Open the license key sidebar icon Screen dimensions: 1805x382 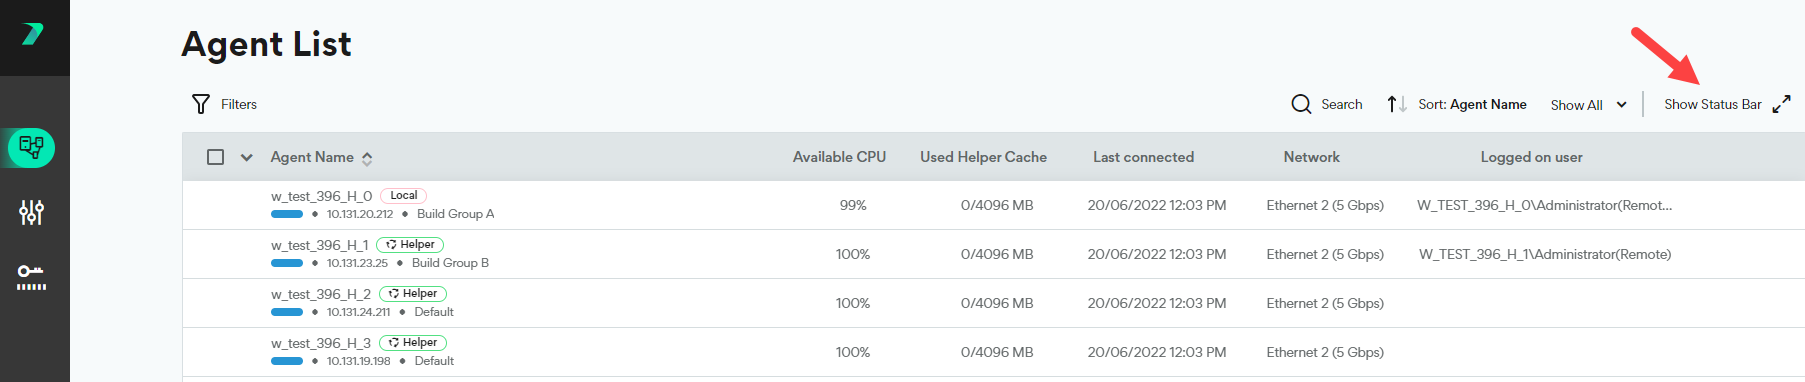click(x=32, y=277)
